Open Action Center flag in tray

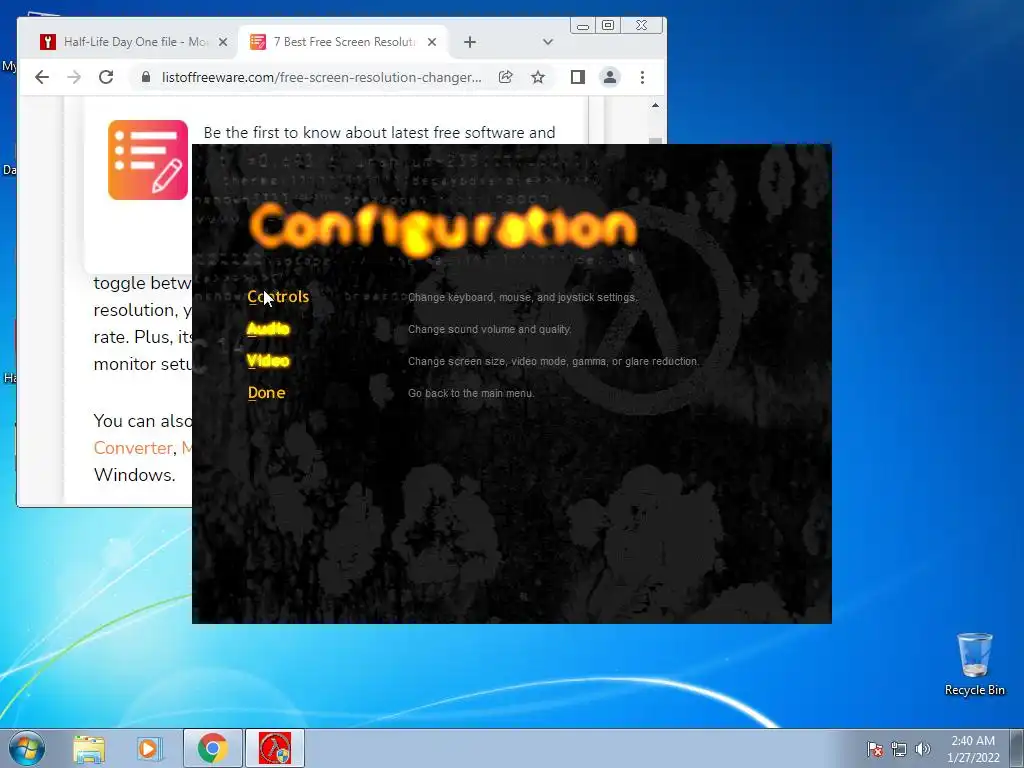(x=875, y=749)
